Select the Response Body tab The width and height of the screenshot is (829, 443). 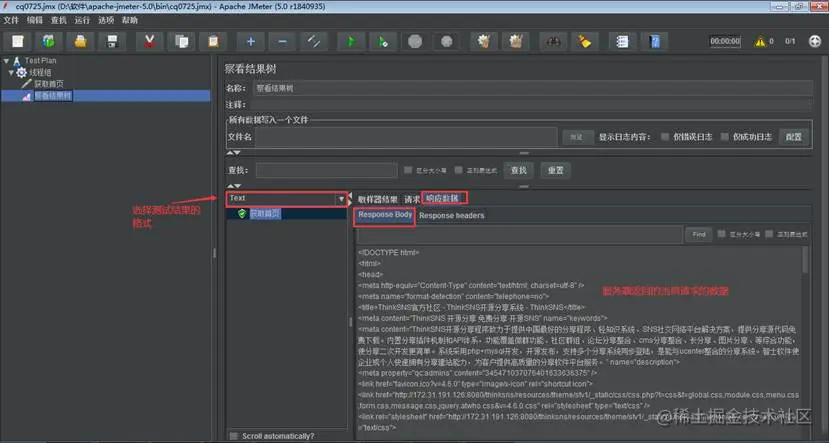point(385,215)
